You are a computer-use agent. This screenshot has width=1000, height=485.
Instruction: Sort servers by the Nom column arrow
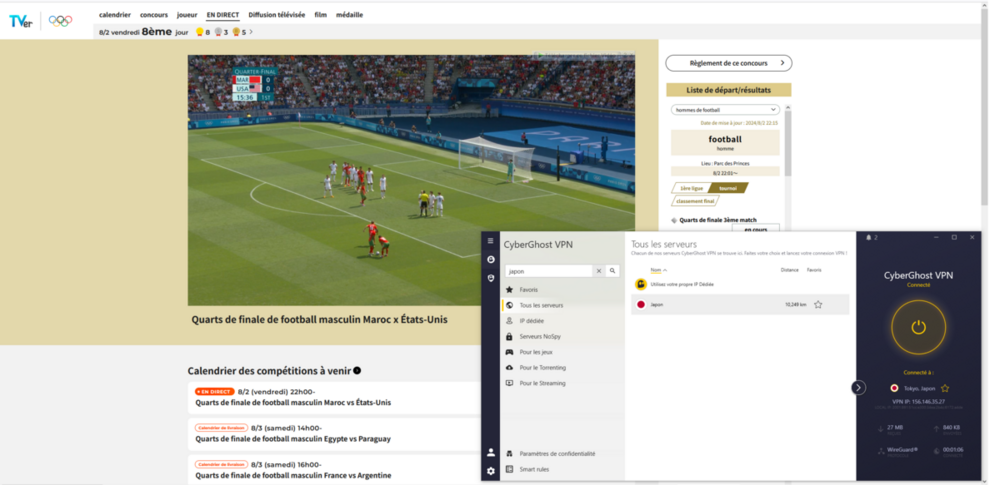(x=665, y=271)
